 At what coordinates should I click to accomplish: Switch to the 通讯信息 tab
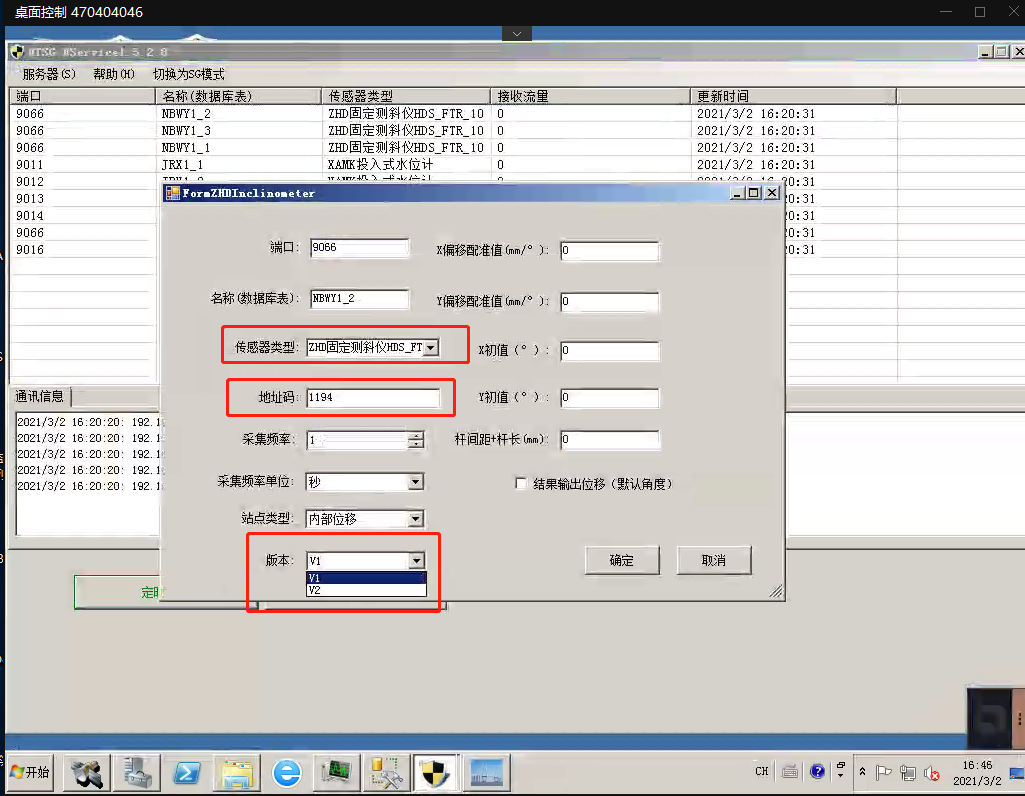[40, 396]
